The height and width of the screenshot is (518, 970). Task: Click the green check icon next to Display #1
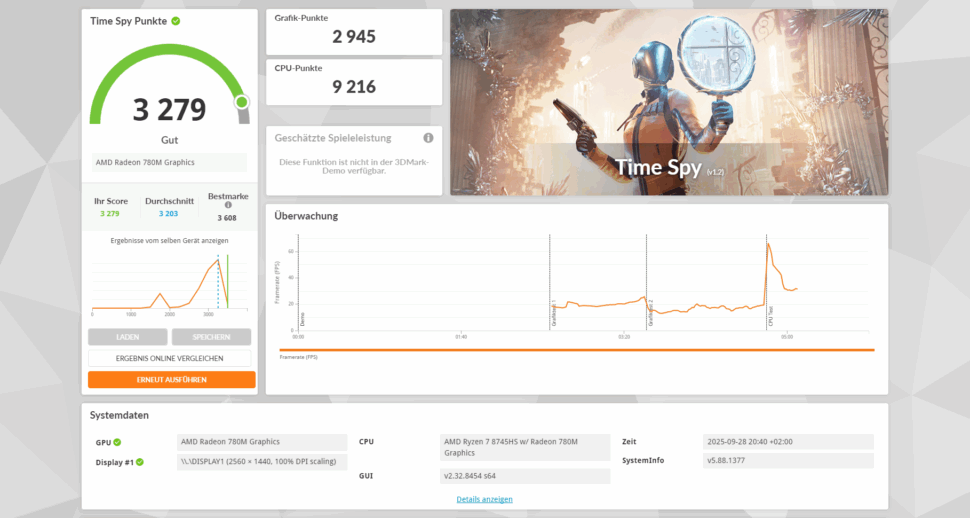[x=140, y=462]
